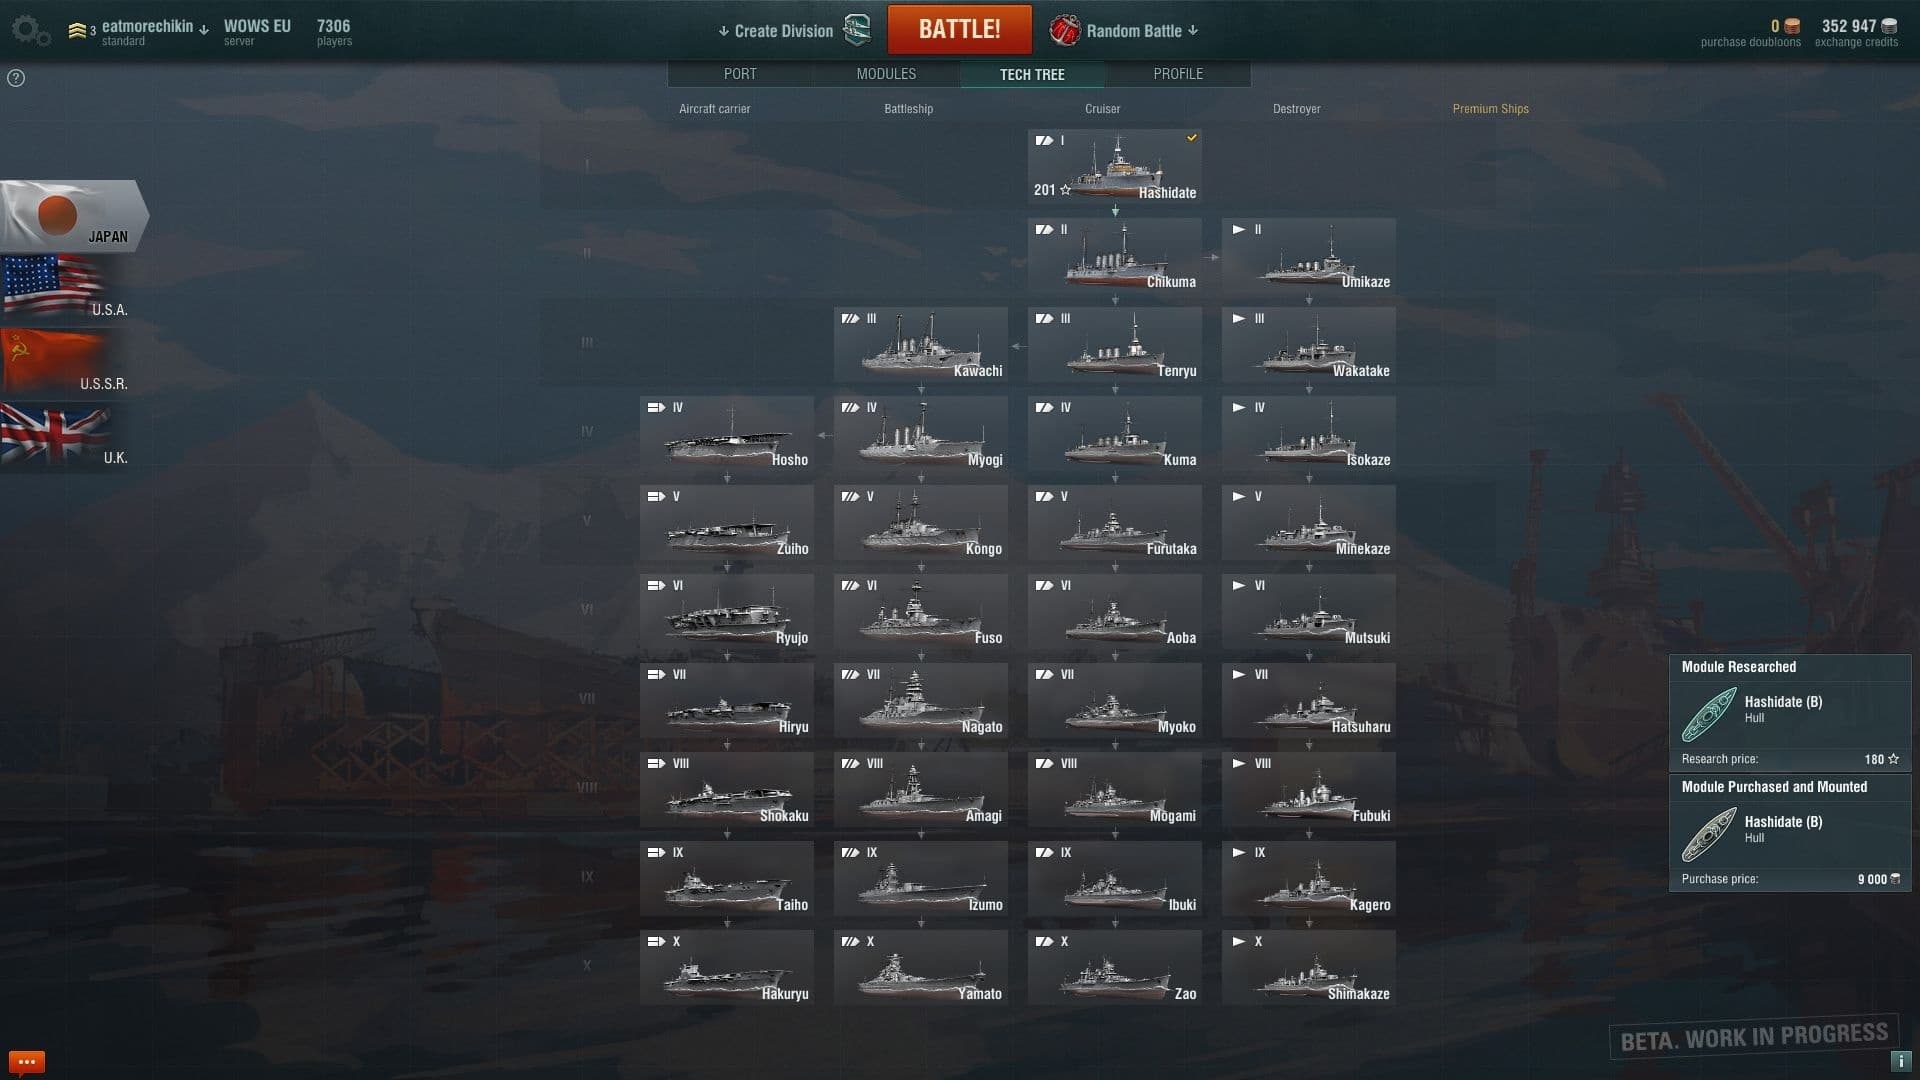This screenshot has height=1080, width=1920.
Task: Click the doubloons coin icon
Action: (1792, 27)
